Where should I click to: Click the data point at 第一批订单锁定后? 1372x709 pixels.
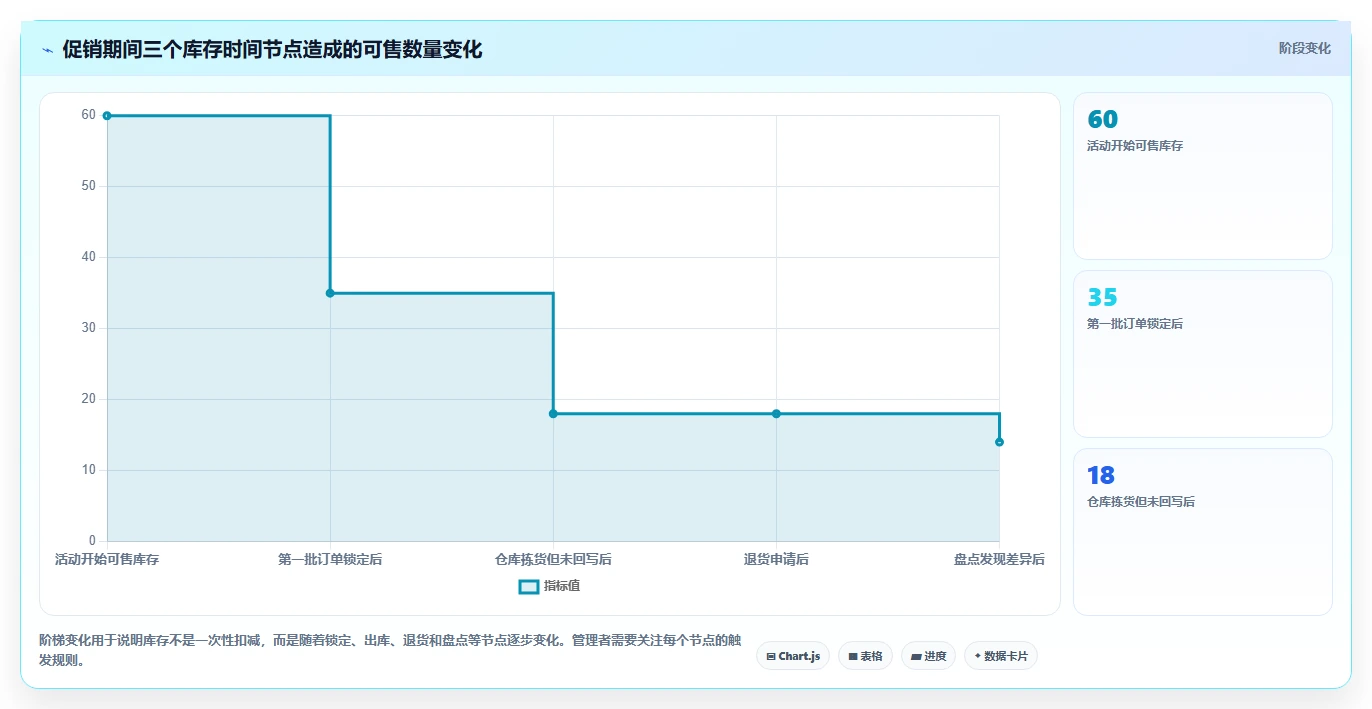point(330,293)
